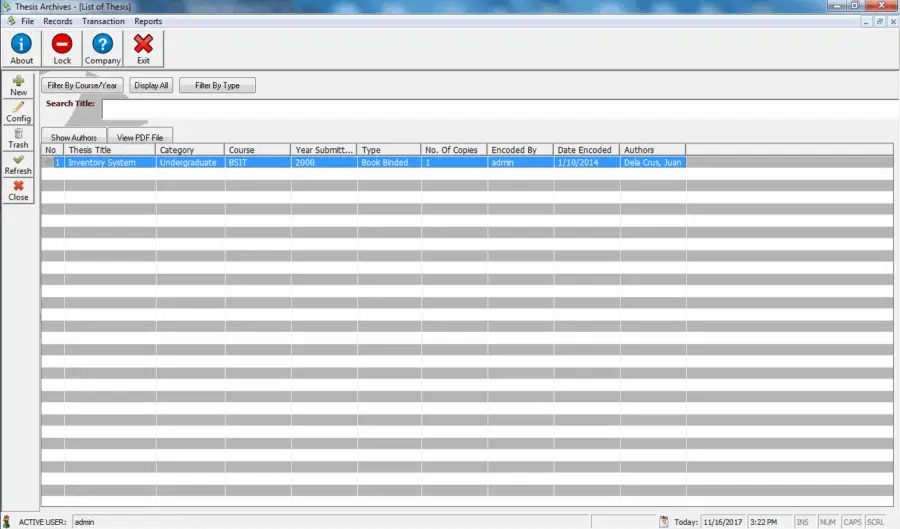This screenshot has width=900, height=529.
Task: Click the Thesis Archives app icon in title bar
Action: [7, 6]
